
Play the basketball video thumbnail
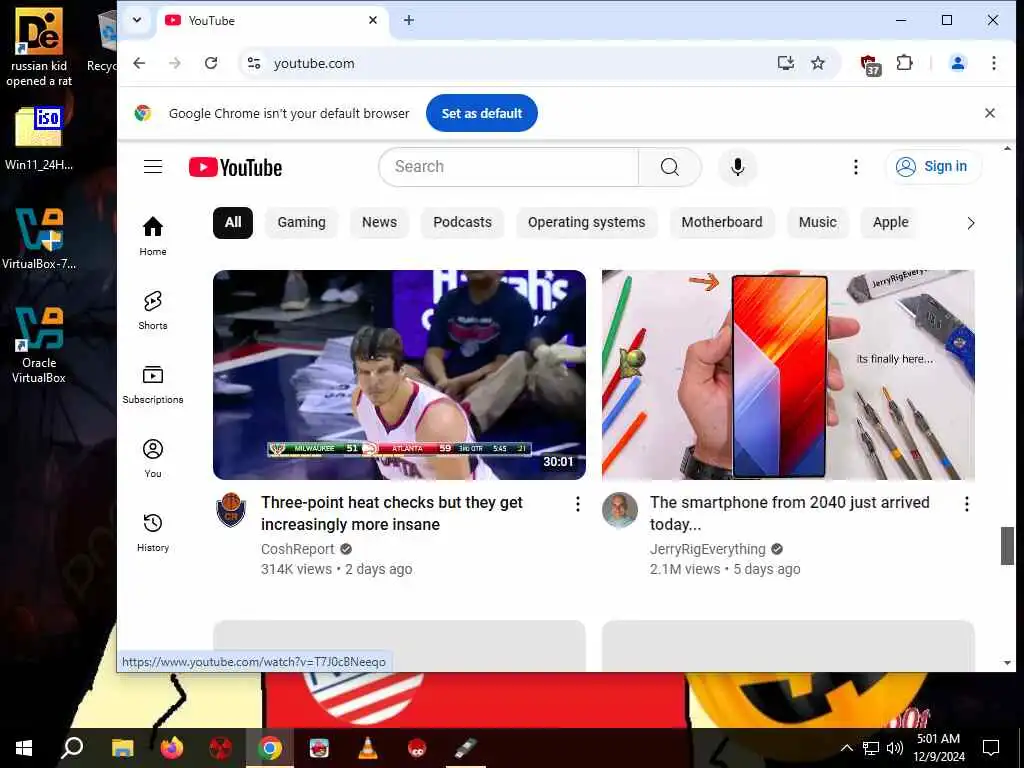pos(399,375)
